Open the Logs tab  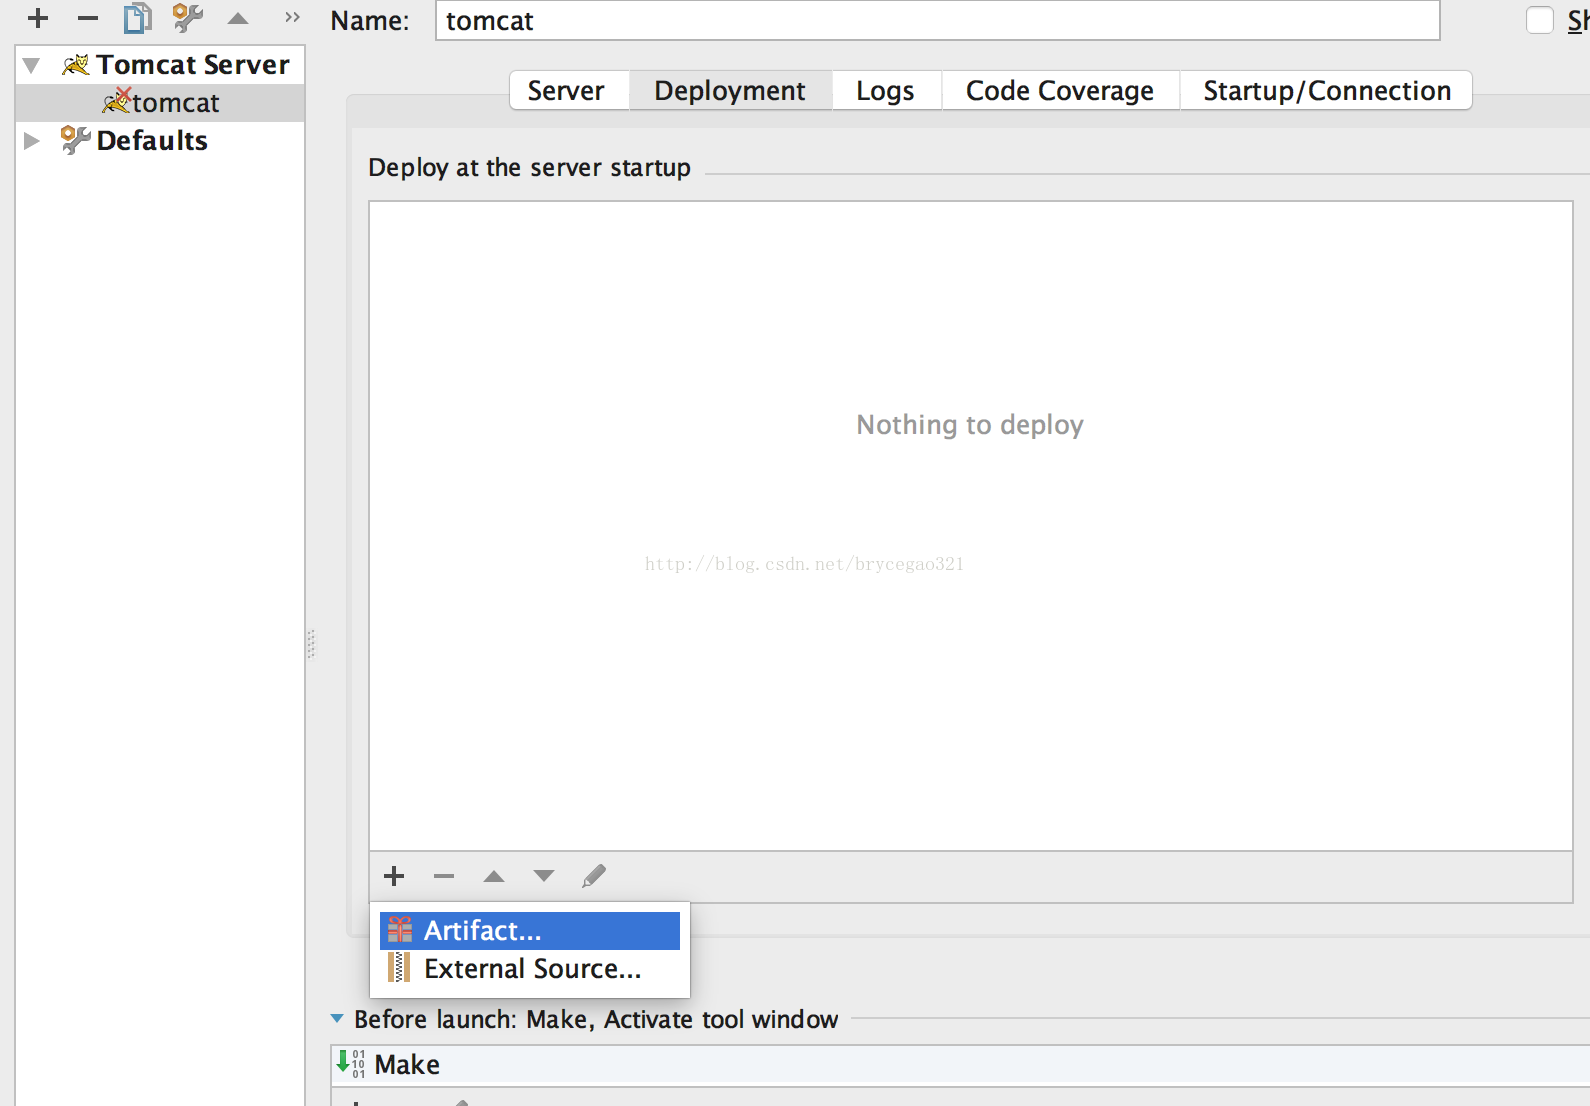886,90
